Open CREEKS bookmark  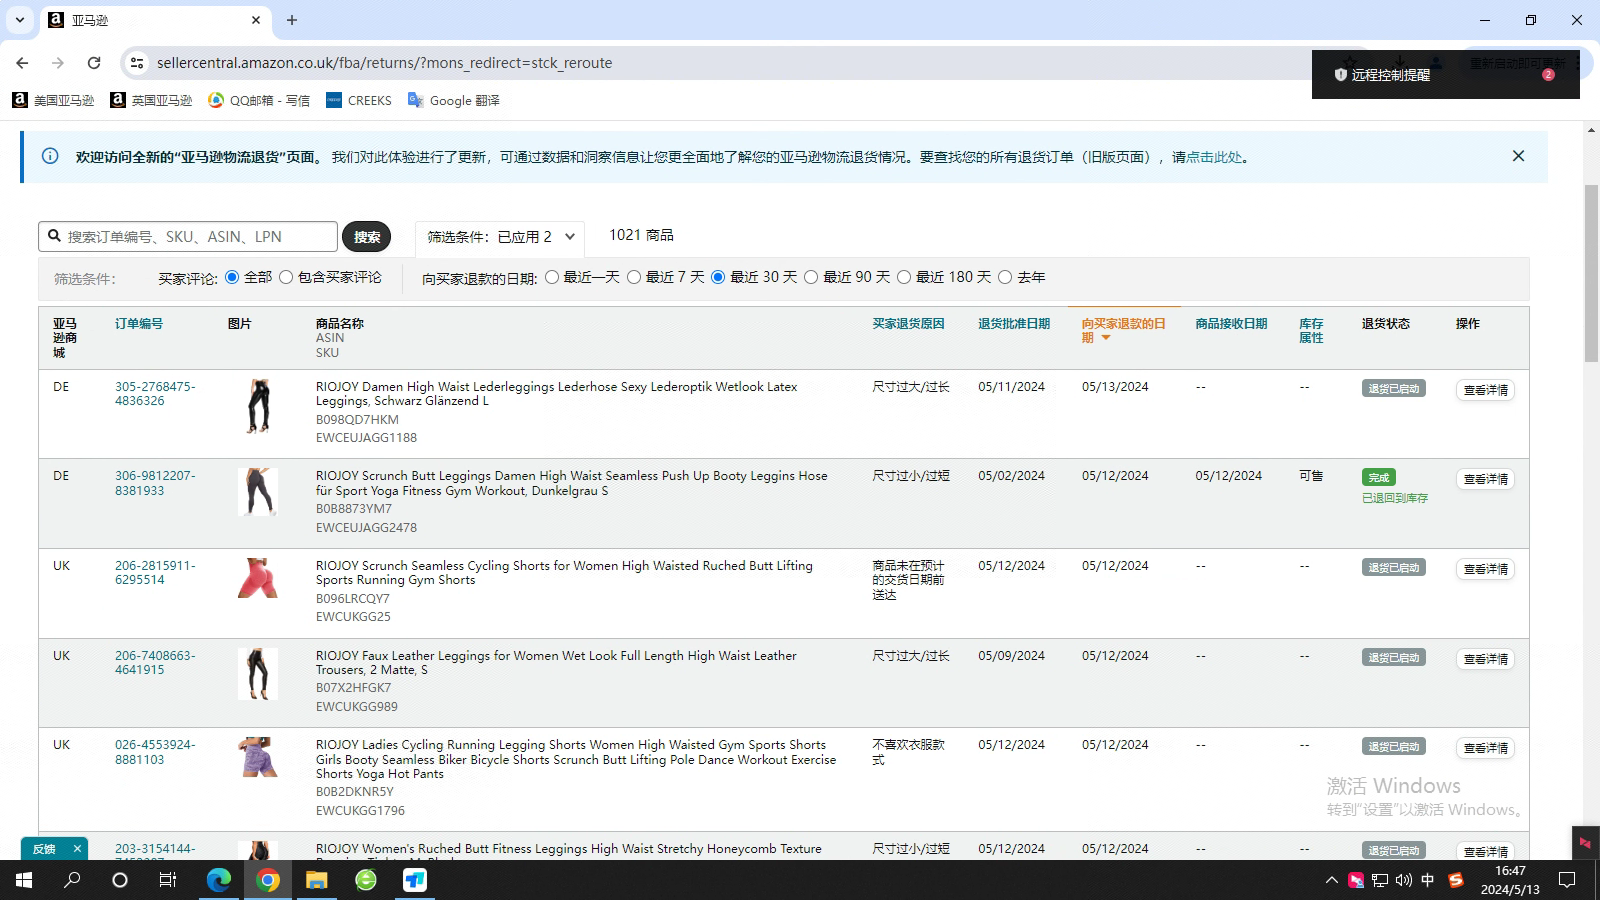click(358, 100)
